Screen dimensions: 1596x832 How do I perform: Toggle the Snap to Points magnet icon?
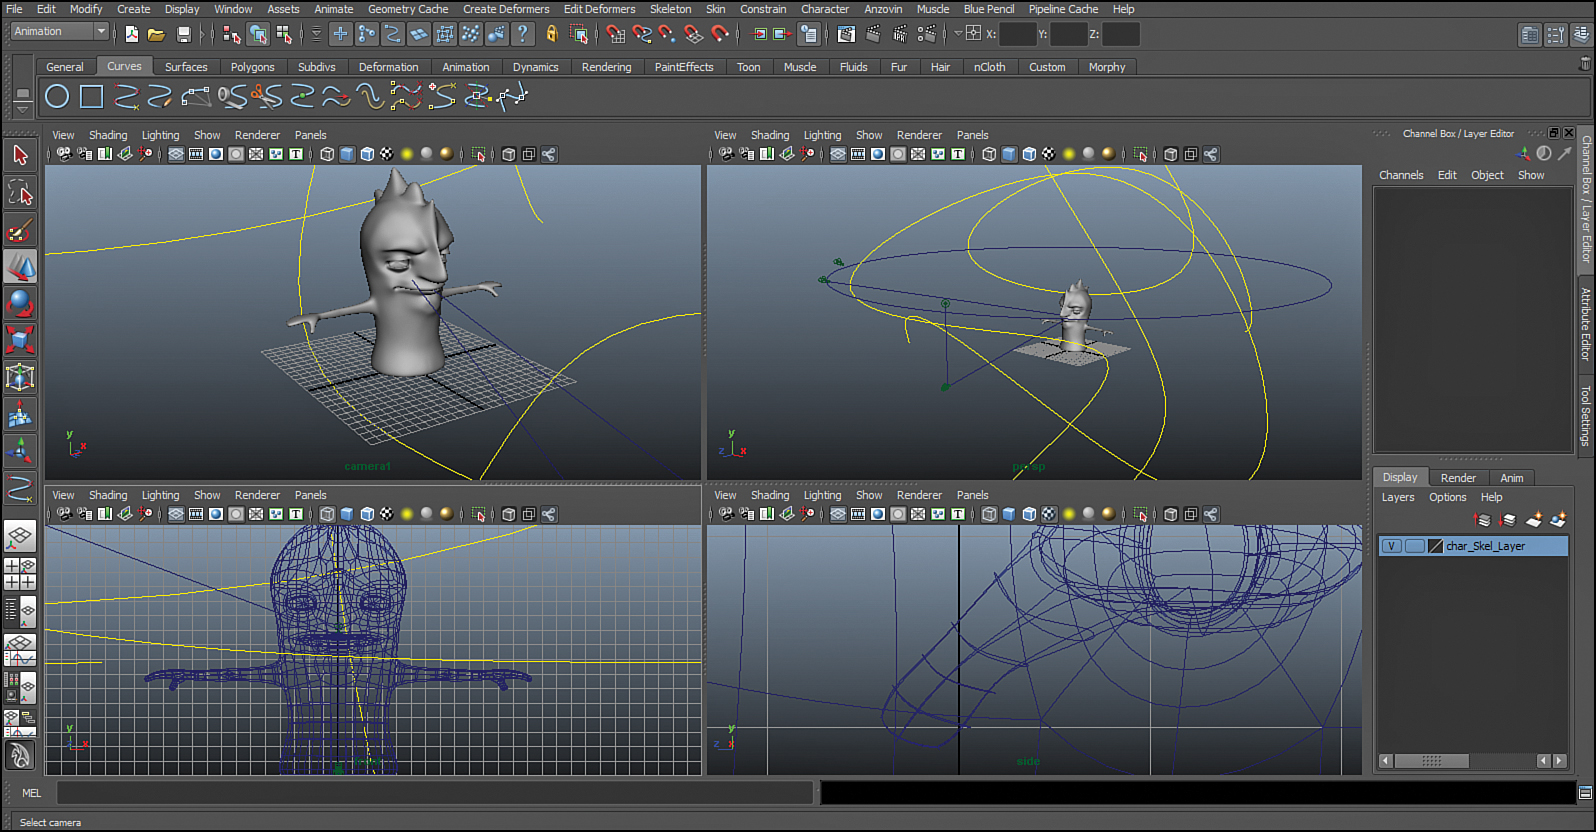[x=667, y=34]
